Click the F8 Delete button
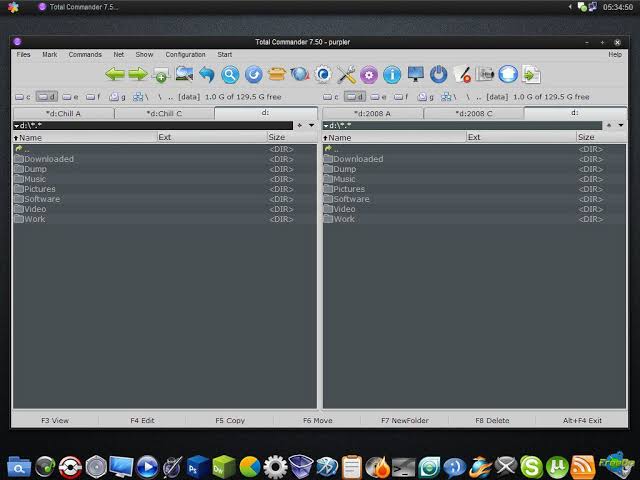Screen dimensions: 640x480 [492, 420]
